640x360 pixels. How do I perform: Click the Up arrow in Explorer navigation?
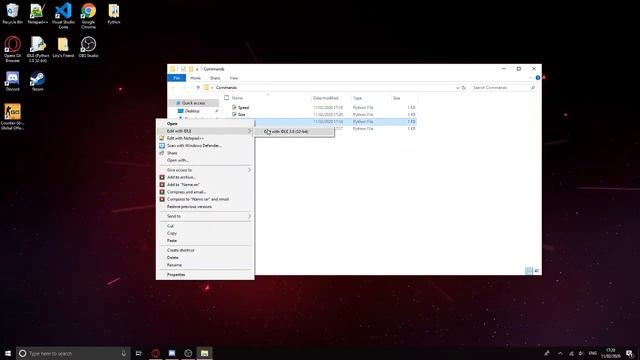click(198, 88)
